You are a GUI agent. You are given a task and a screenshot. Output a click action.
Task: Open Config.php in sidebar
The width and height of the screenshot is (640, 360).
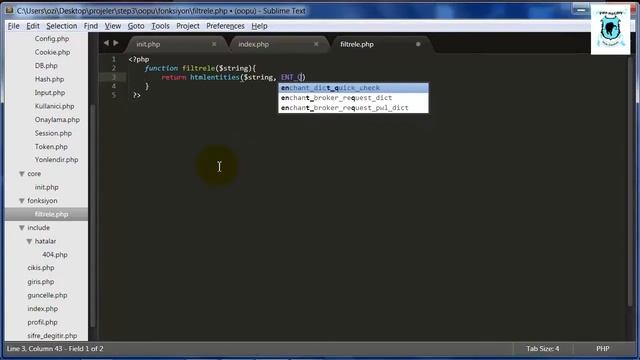tap(52, 39)
